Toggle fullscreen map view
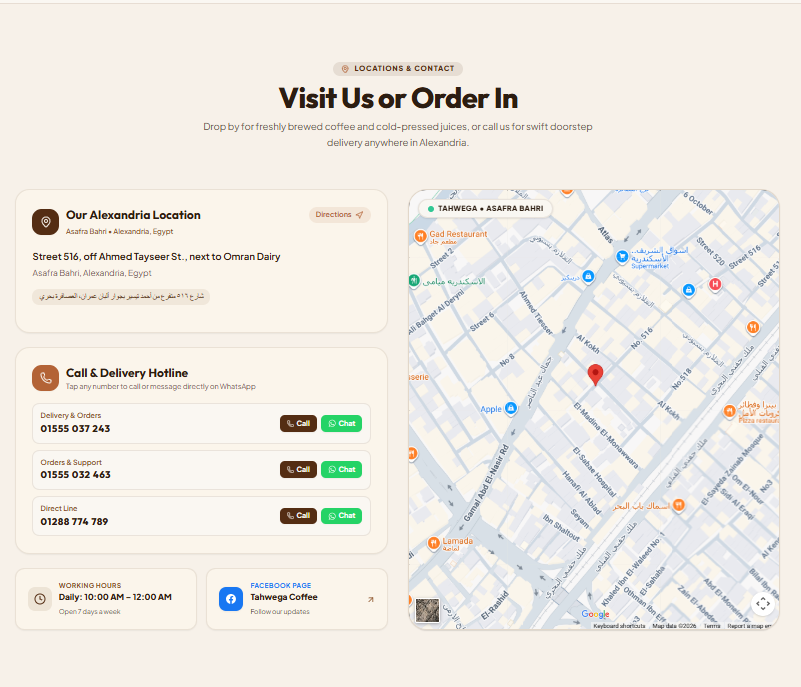Viewport: 801px width, 687px height. pyautogui.click(x=763, y=603)
